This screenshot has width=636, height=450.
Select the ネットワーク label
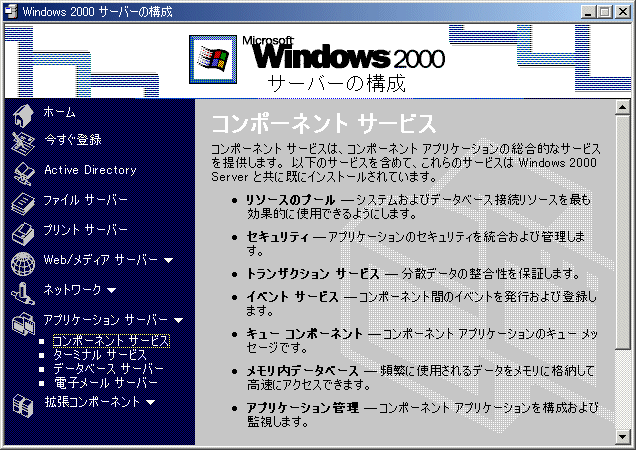73,290
